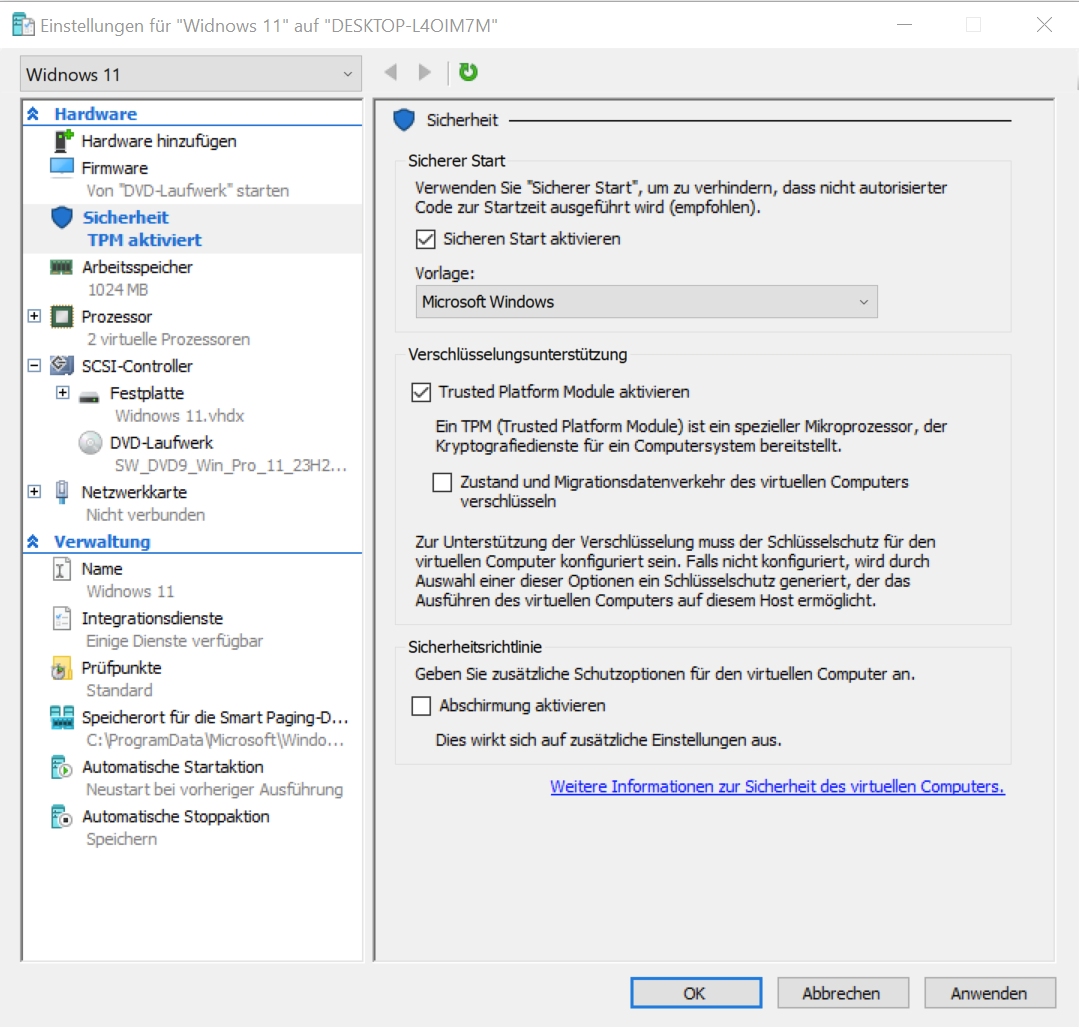Open the Vorlage Microsoft Windows dropdown
The height and width of the screenshot is (1027, 1079).
[646, 301]
